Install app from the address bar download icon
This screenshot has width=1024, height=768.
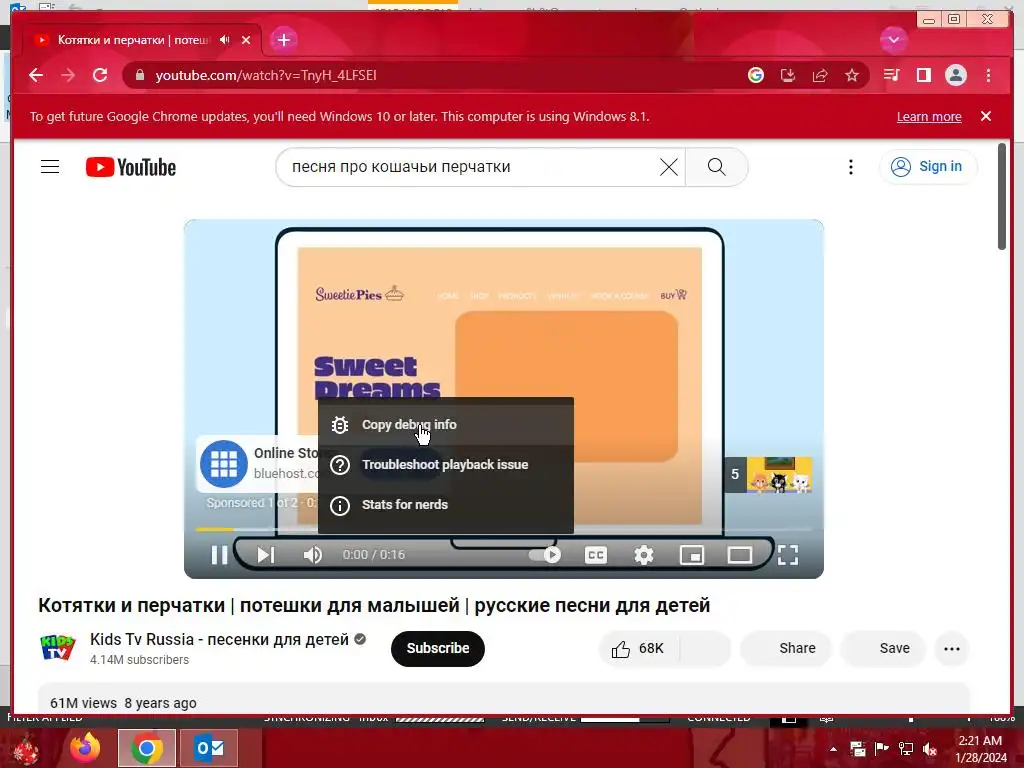point(788,75)
